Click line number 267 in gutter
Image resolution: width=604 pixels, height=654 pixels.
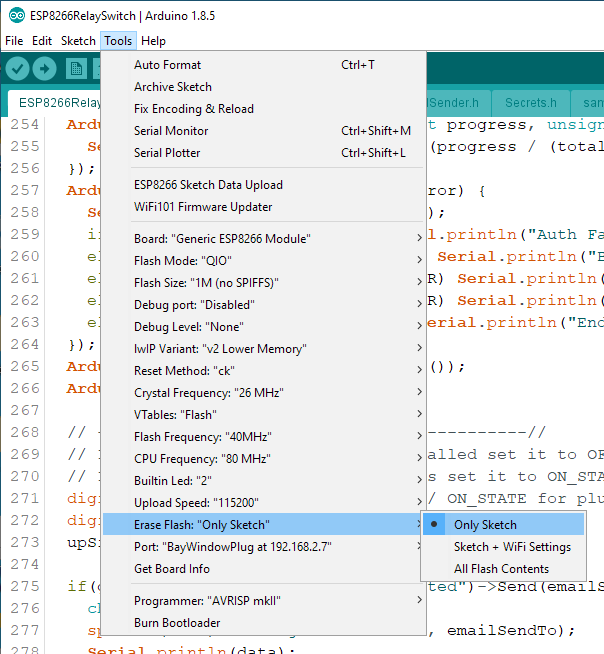(24, 410)
